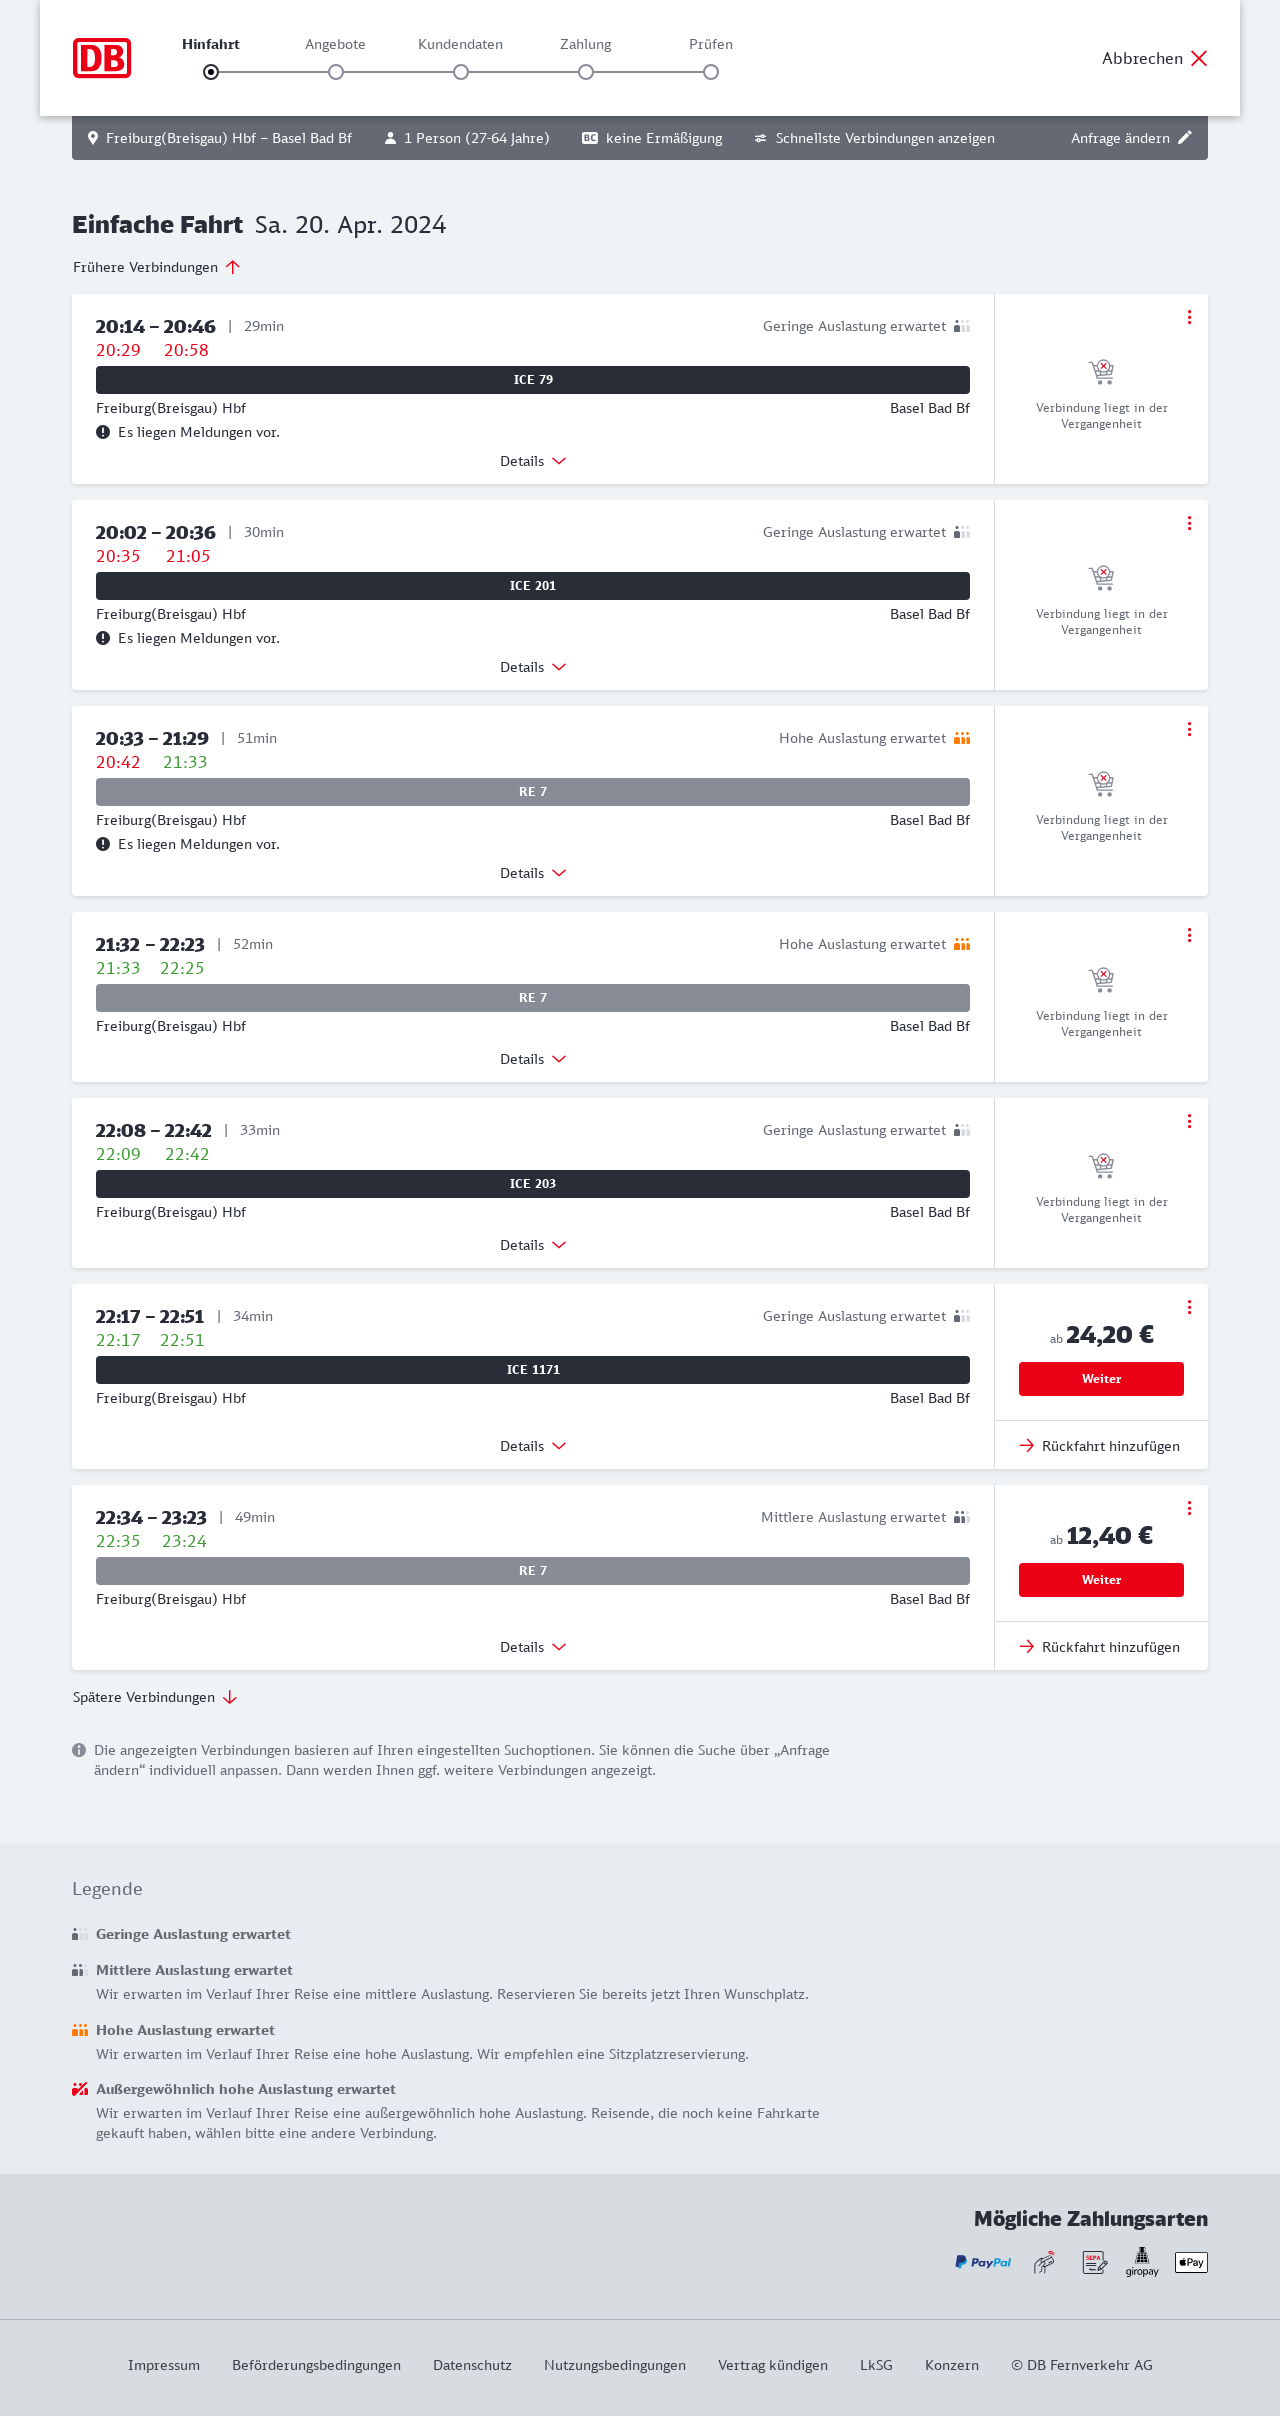Add Rückfahrt to the 12,40 € connection
The height and width of the screenshot is (2416, 1280).
[1100, 1647]
